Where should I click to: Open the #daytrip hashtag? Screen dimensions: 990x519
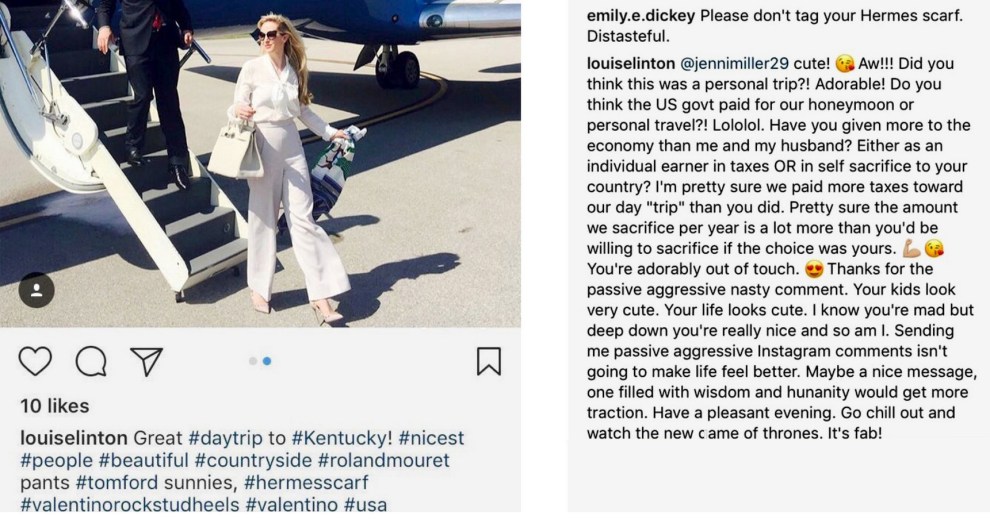[x=222, y=439]
